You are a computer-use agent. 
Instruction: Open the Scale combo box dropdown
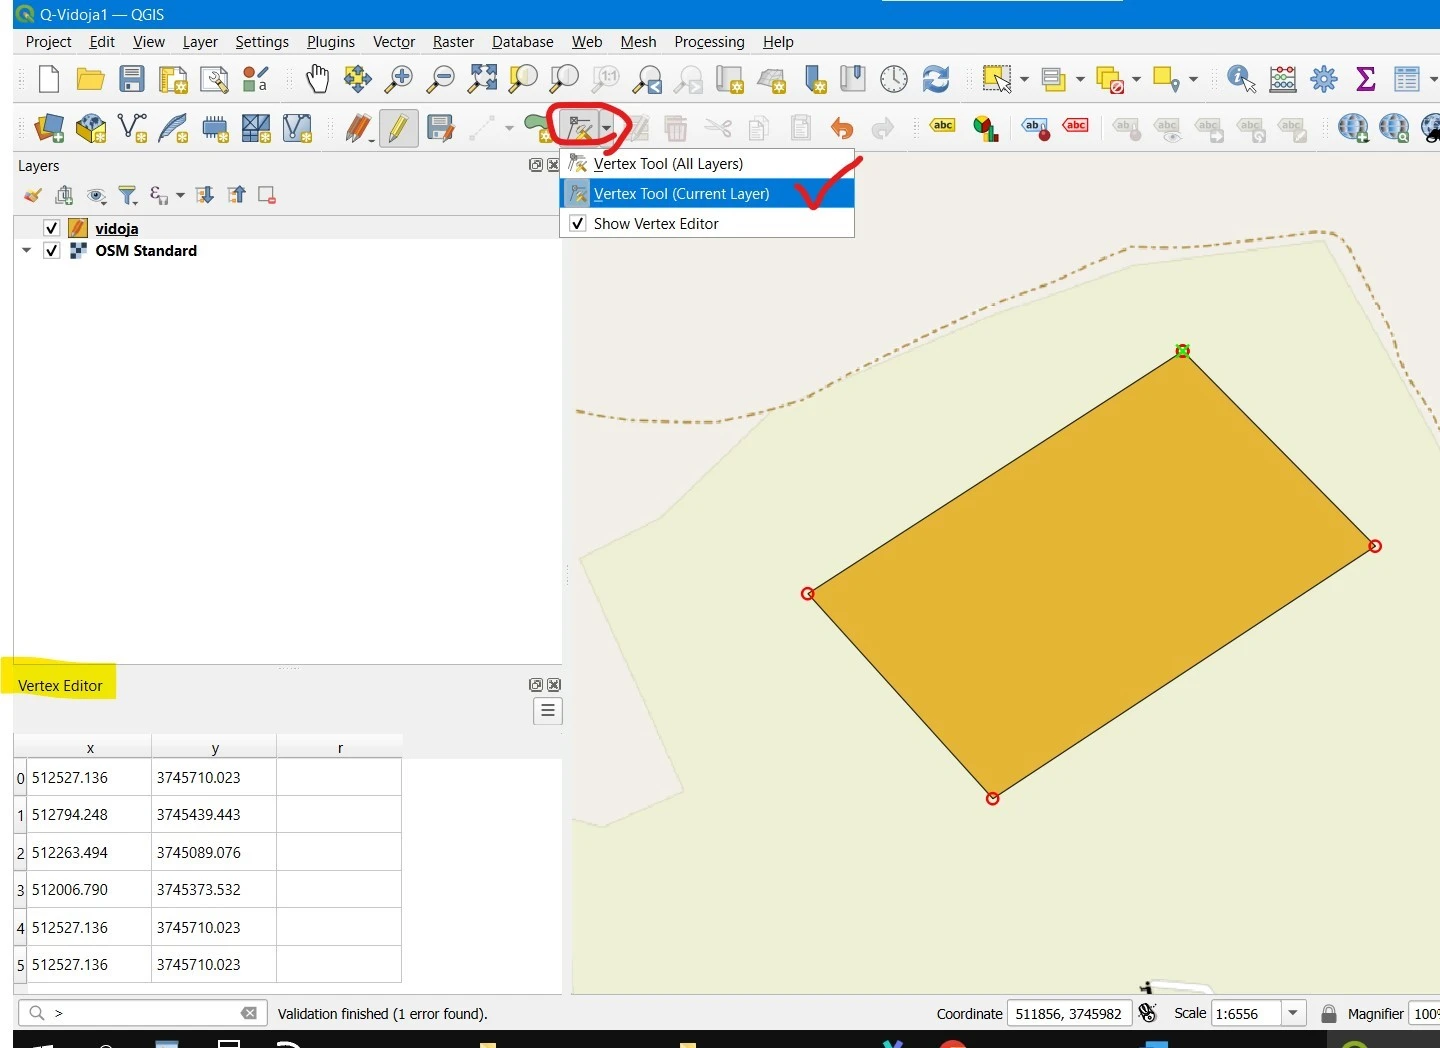point(1293,1013)
